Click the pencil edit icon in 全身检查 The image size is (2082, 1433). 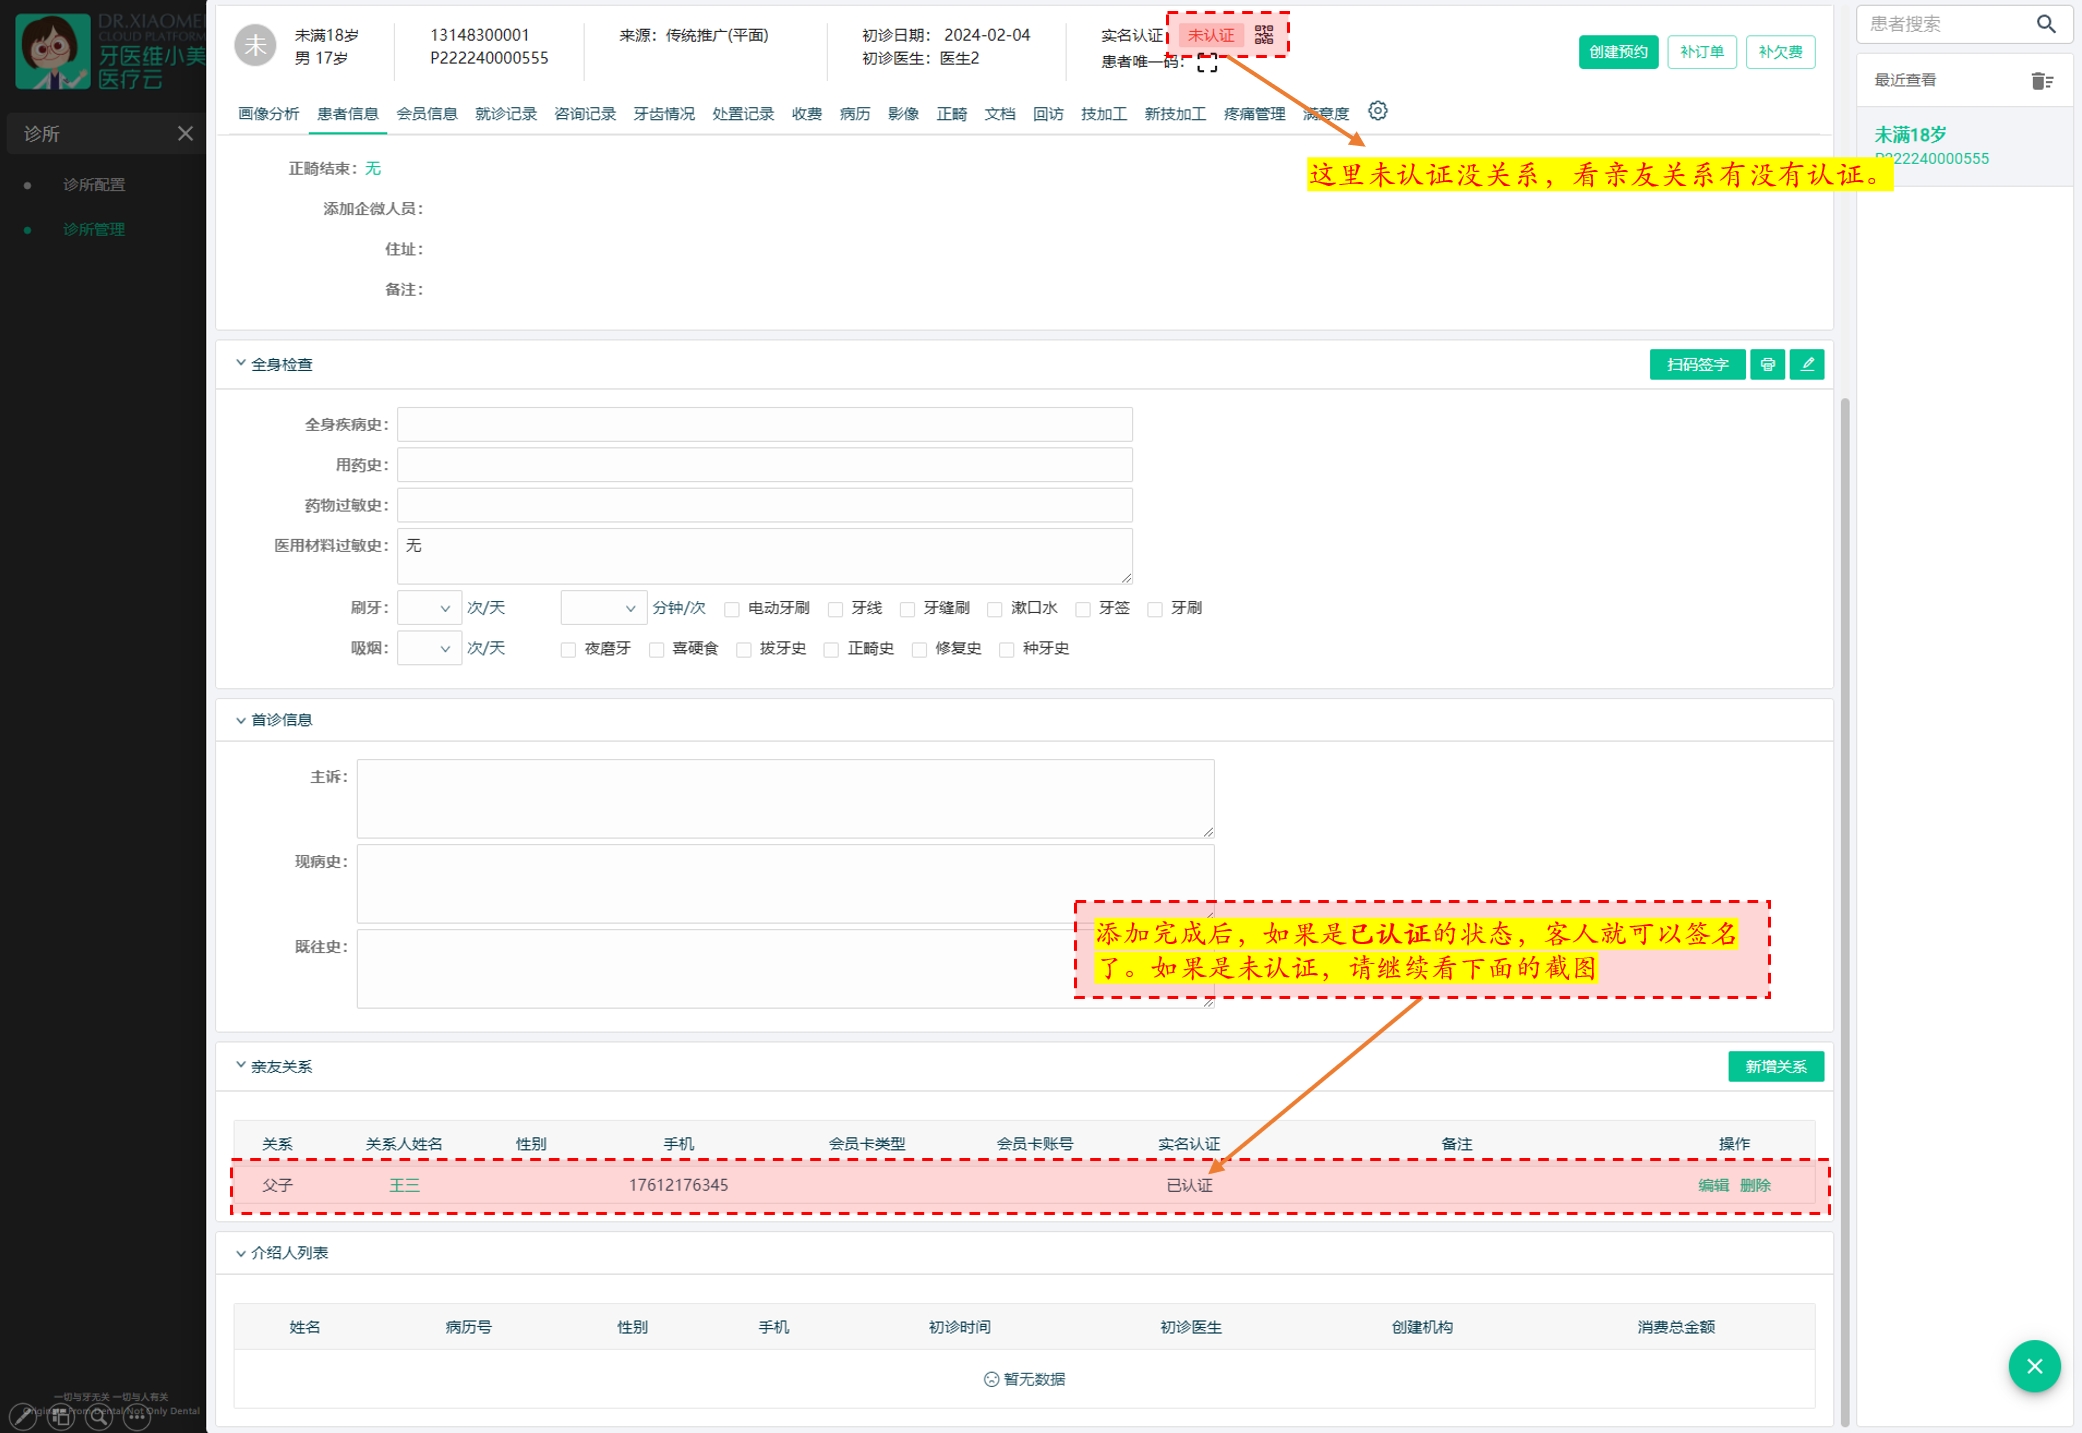tap(1807, 365)
